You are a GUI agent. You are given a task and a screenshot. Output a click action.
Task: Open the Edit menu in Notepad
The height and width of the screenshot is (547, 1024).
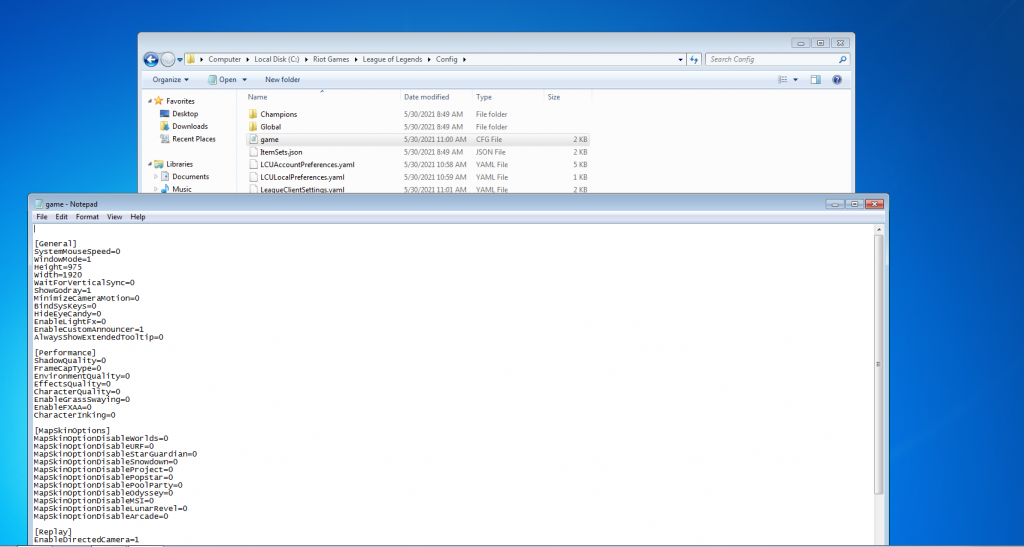(62, 217)
